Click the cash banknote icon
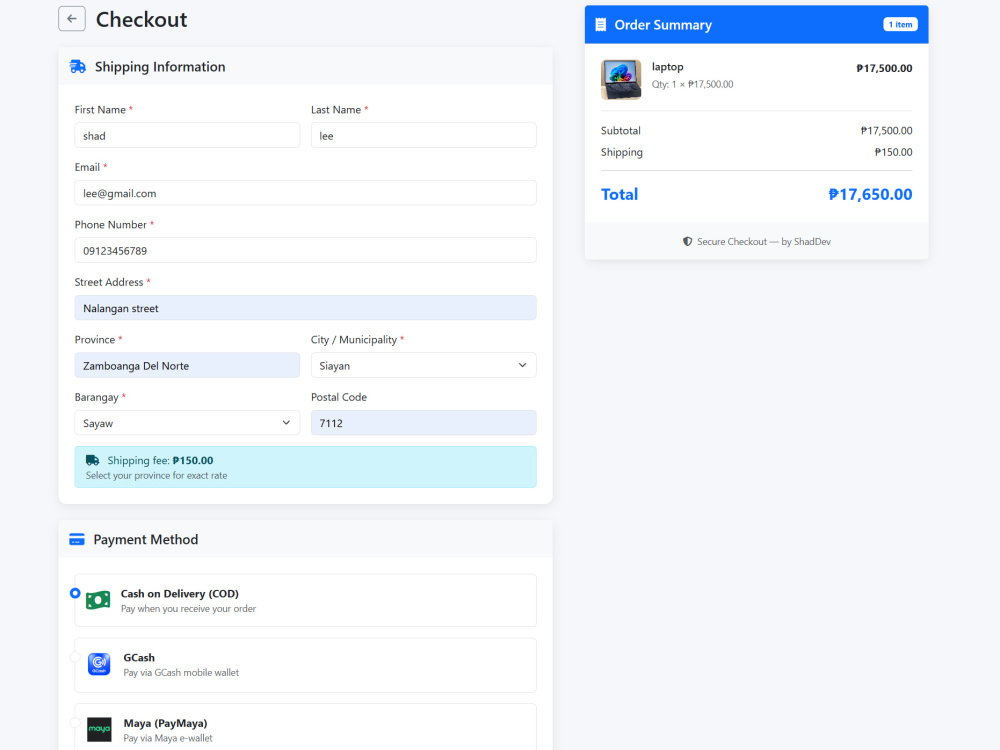 click(x=98, y=600)
